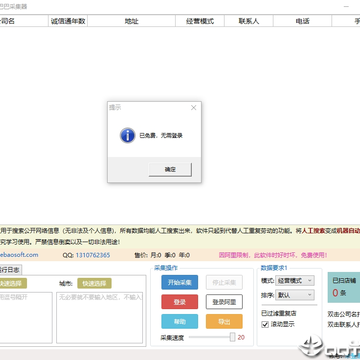Minimize the collector window
The height and width of the screenshot is (360, 360).
click(x=347, y=6)
